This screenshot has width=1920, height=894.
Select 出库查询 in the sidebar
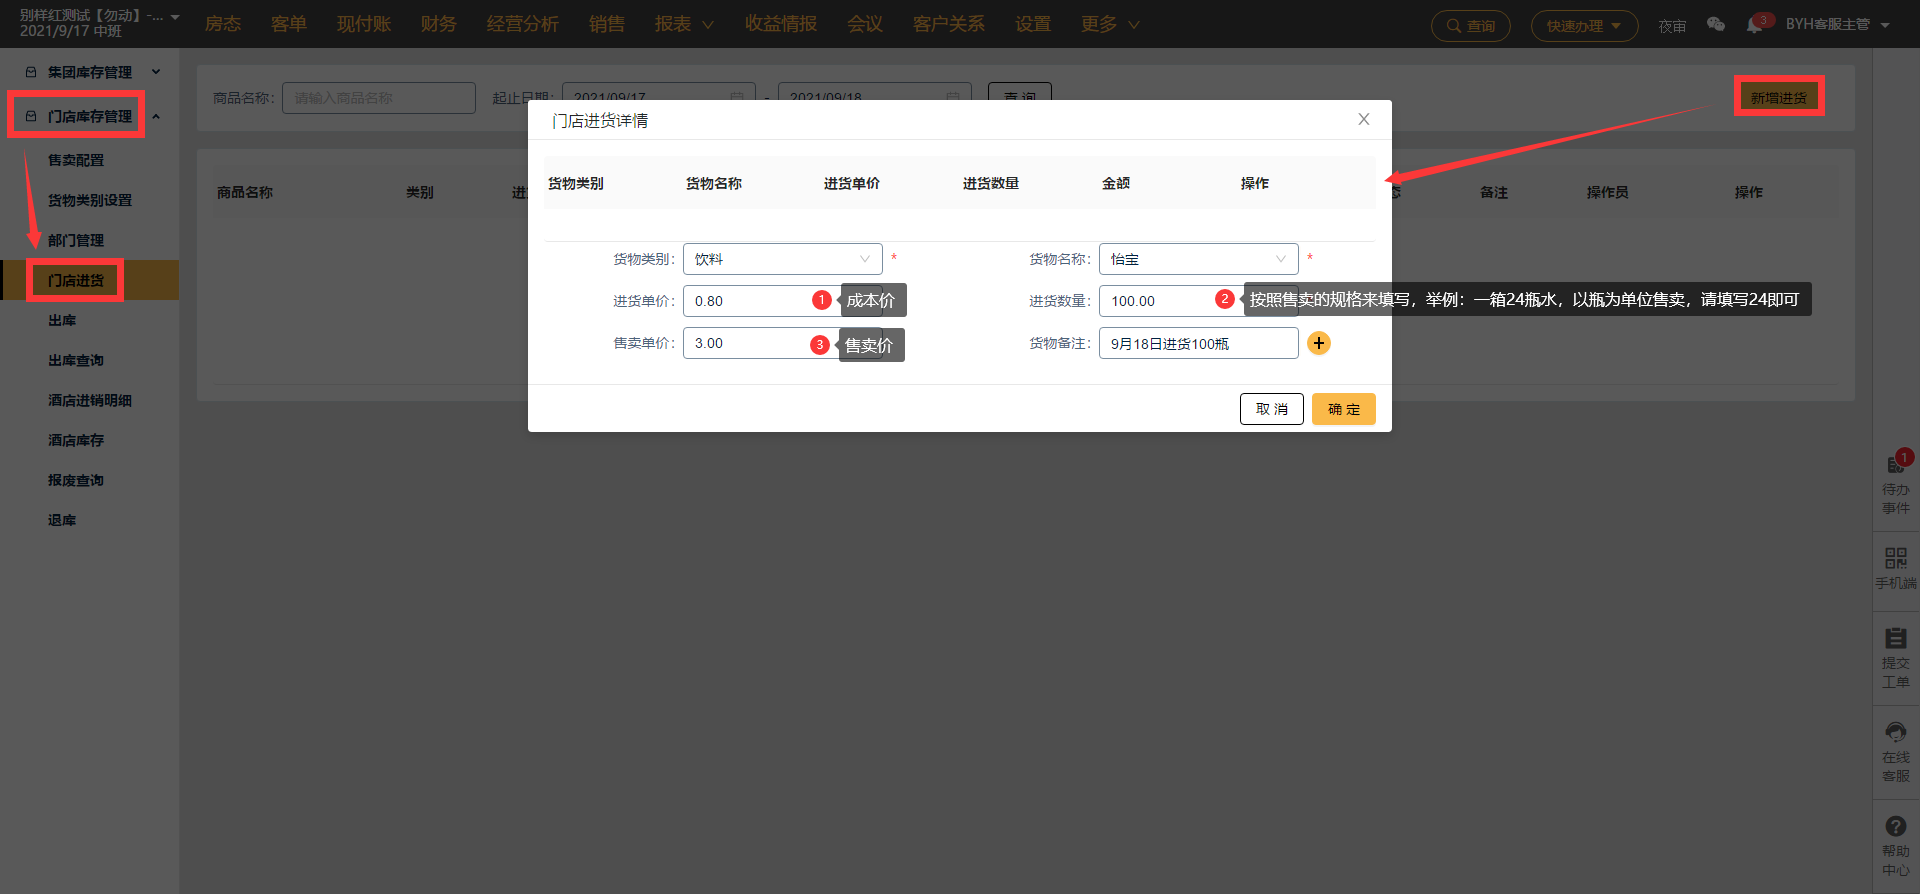point(76,360)
